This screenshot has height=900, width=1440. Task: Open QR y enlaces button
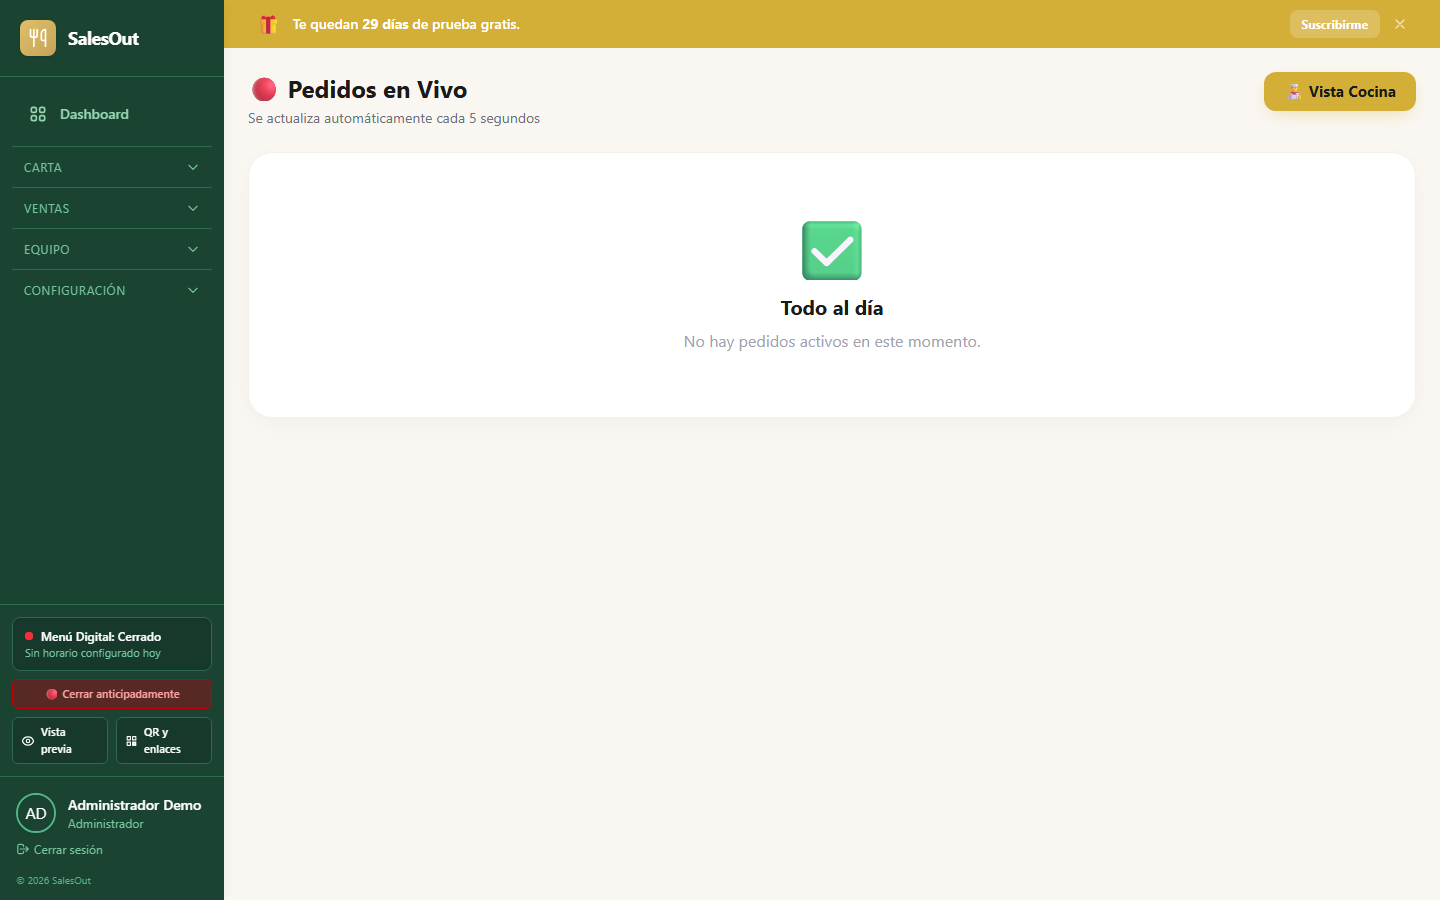pyautogui.click(x=164, y=740)
